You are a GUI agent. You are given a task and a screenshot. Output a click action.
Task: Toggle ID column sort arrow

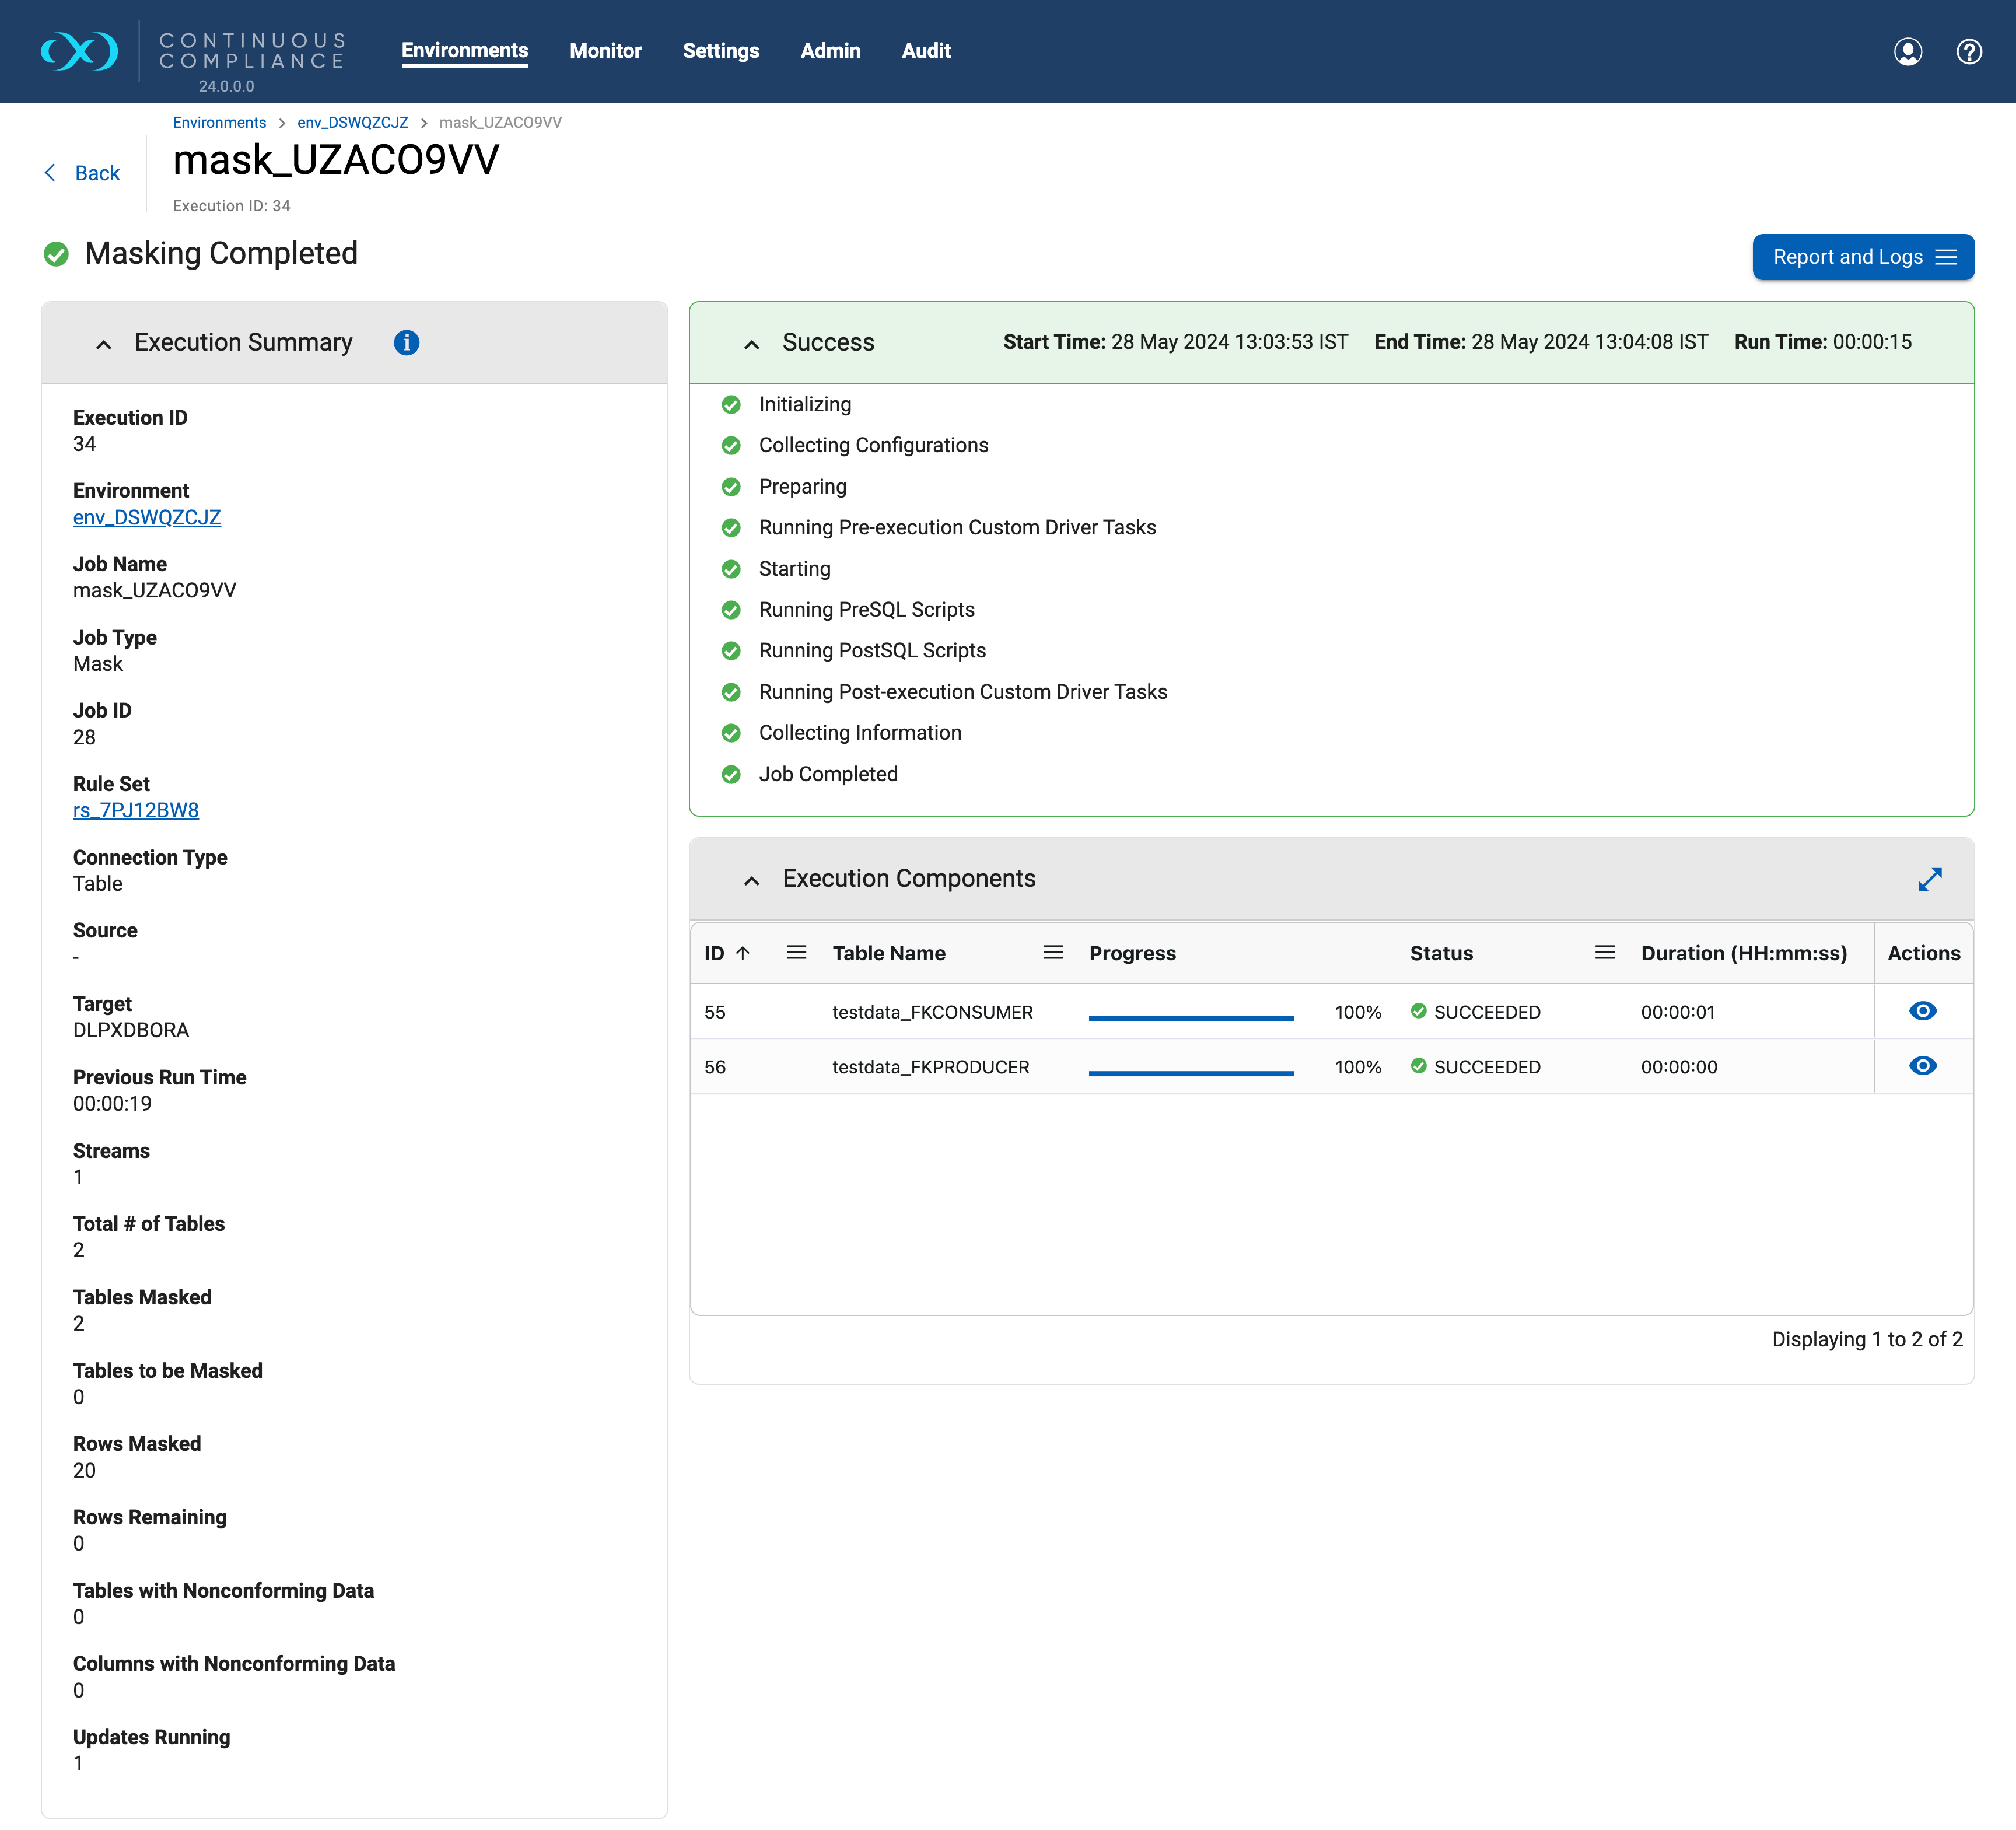pyautogui.click(x=743, y=953)
